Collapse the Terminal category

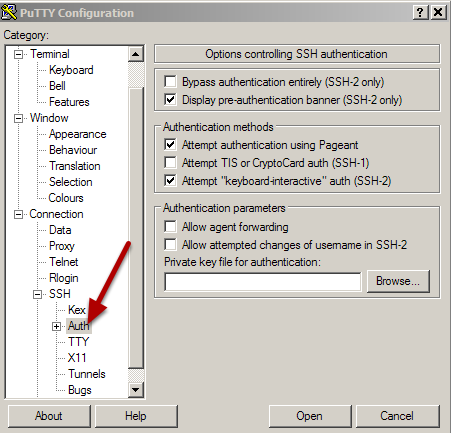coord(18,54)
